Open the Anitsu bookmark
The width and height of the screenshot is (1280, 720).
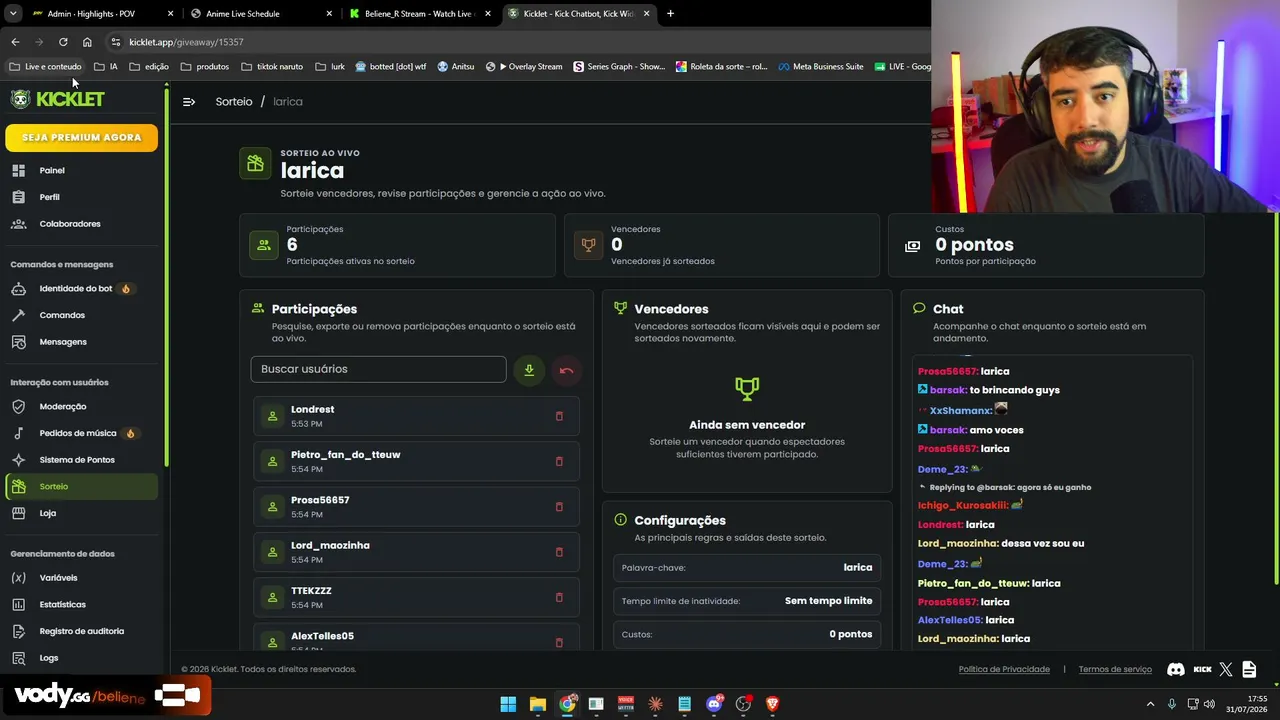[456, 67]
